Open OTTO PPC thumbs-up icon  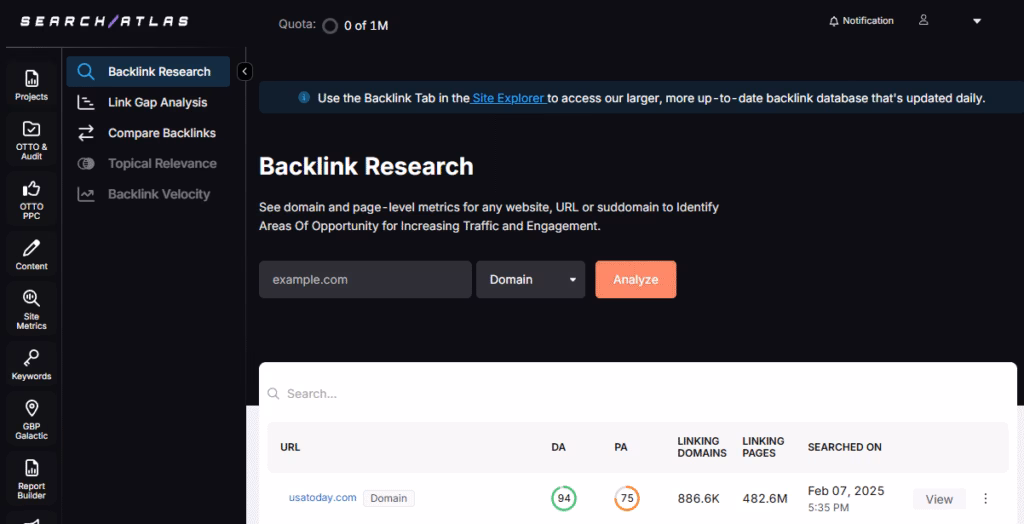pyautogui.click(x=31, y=198)
